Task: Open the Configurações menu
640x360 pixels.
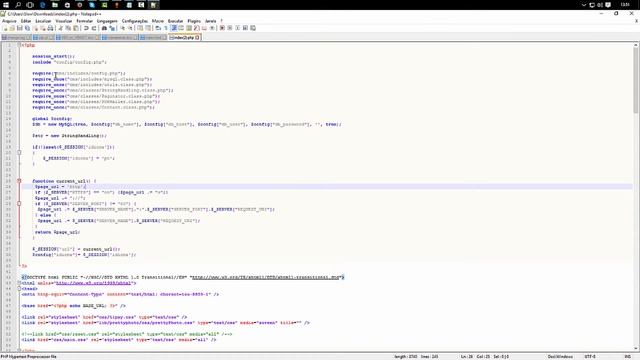Action: point(135,21)
